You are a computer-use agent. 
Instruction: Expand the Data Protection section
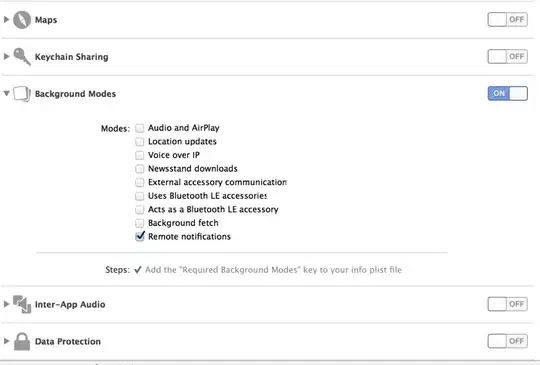point(6,341)
